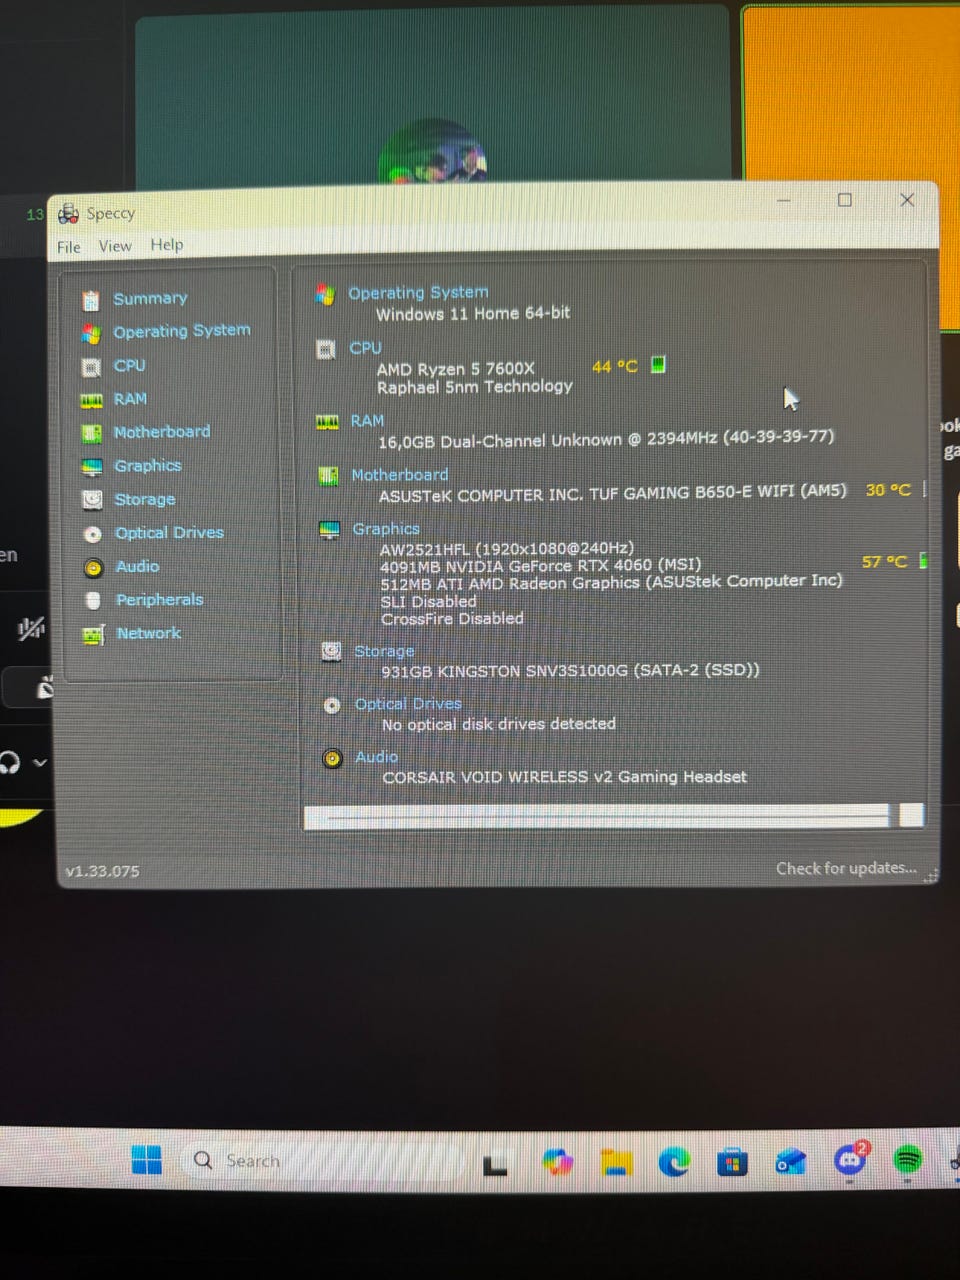960x1280 pixels.
Task: Click the KINGSTON SNV3S1000G storage line
Action: pos(570,670)
